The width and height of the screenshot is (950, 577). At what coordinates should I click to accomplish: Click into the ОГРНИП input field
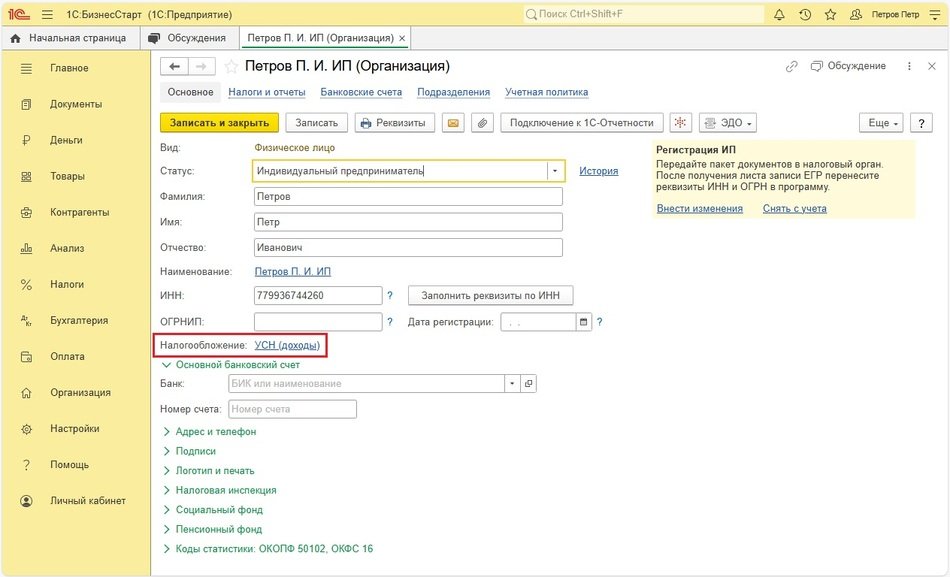coord(318,322)
